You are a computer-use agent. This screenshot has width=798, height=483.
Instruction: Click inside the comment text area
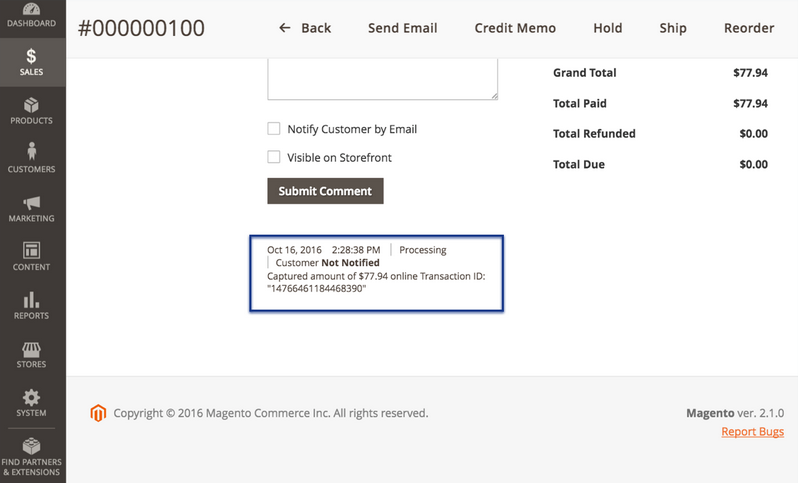coord(382,79)
